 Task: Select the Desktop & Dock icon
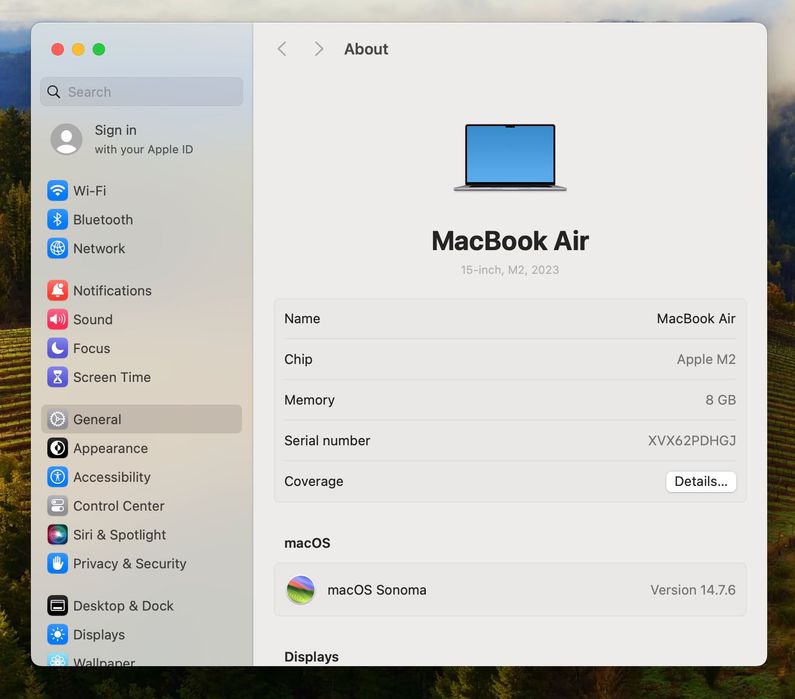click(x=57, y=606)
